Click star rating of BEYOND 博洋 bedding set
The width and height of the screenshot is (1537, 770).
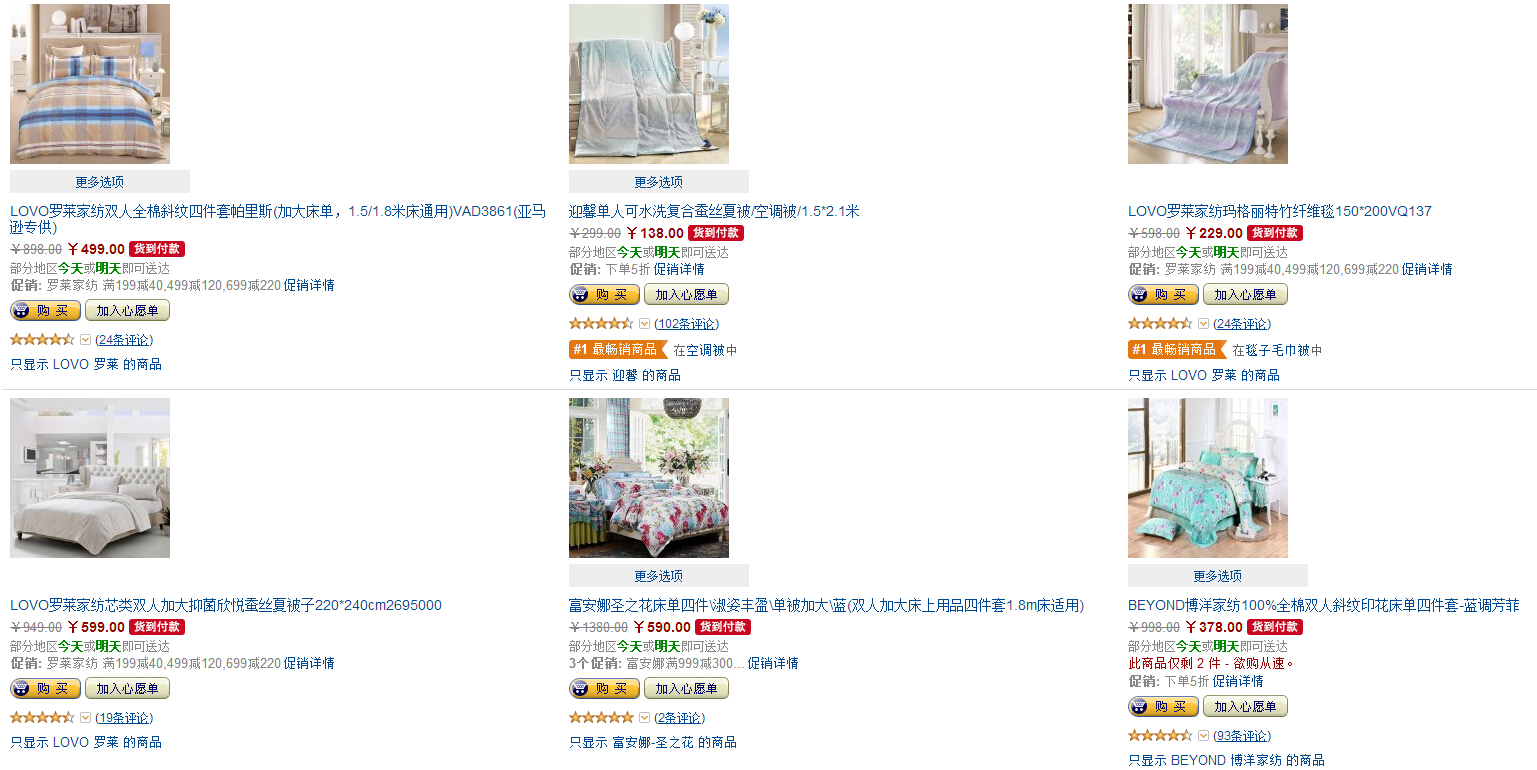click(1160, 735)
